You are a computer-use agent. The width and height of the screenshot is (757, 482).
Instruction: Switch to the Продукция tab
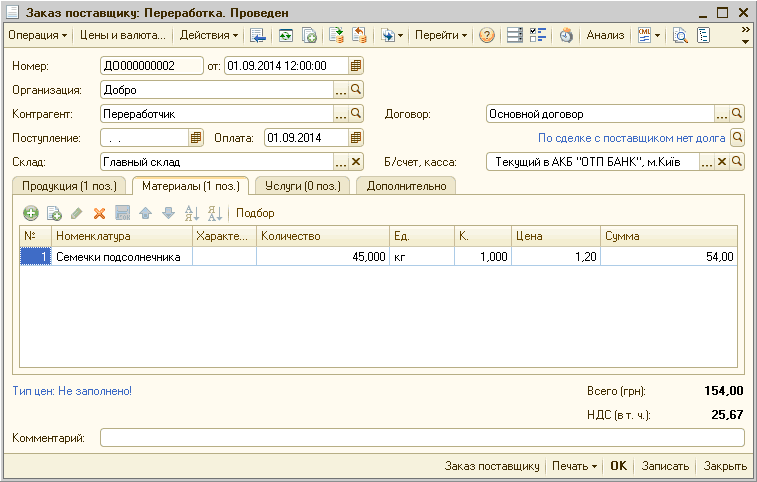70,186
